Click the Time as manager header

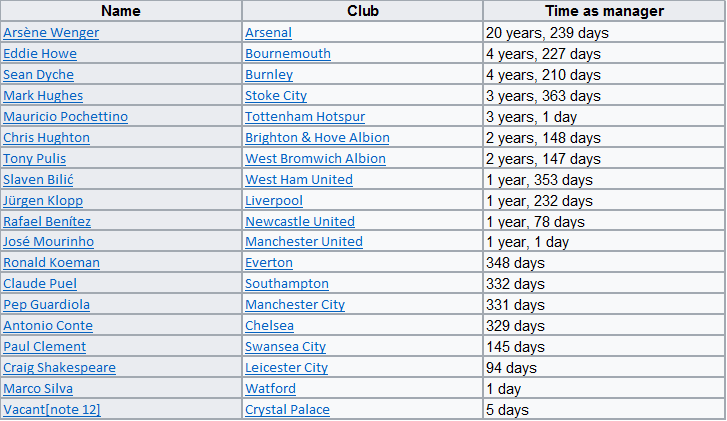[x=604, y=11]
